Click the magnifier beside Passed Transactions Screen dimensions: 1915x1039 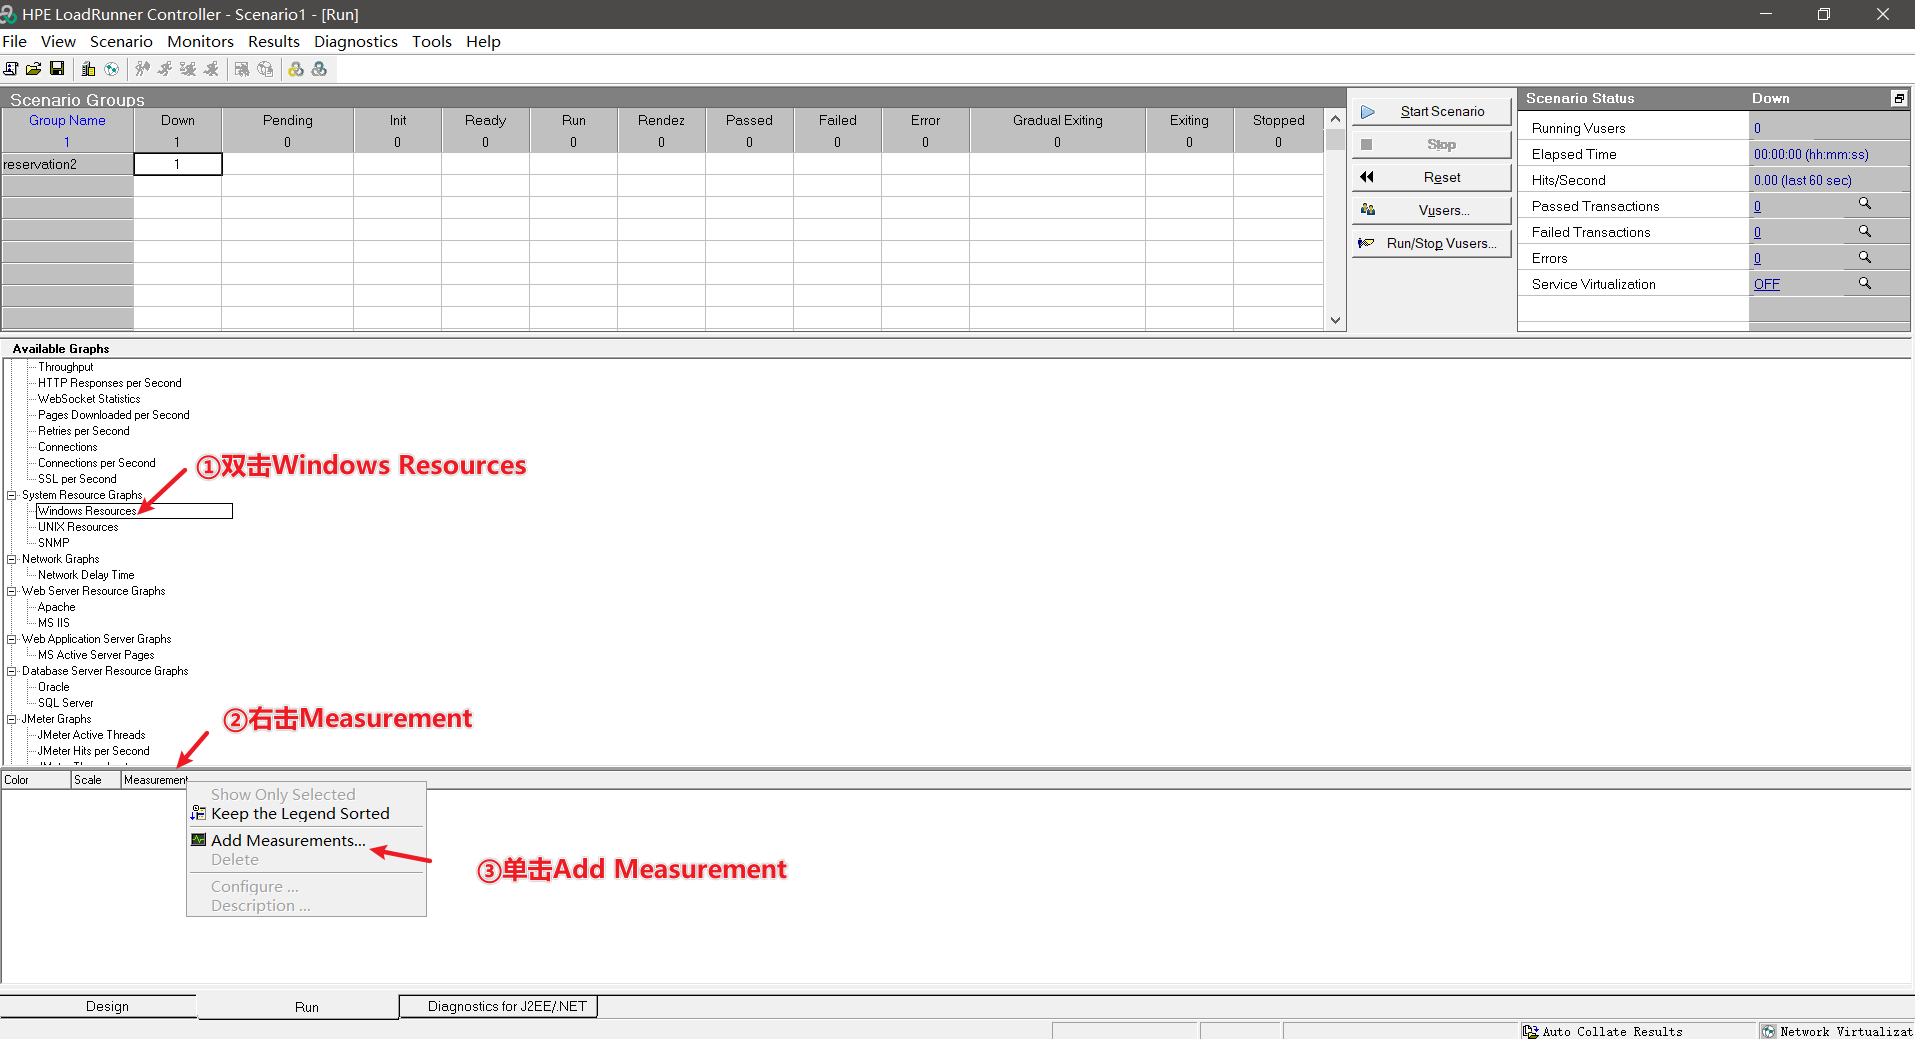tap(1865, 204)
